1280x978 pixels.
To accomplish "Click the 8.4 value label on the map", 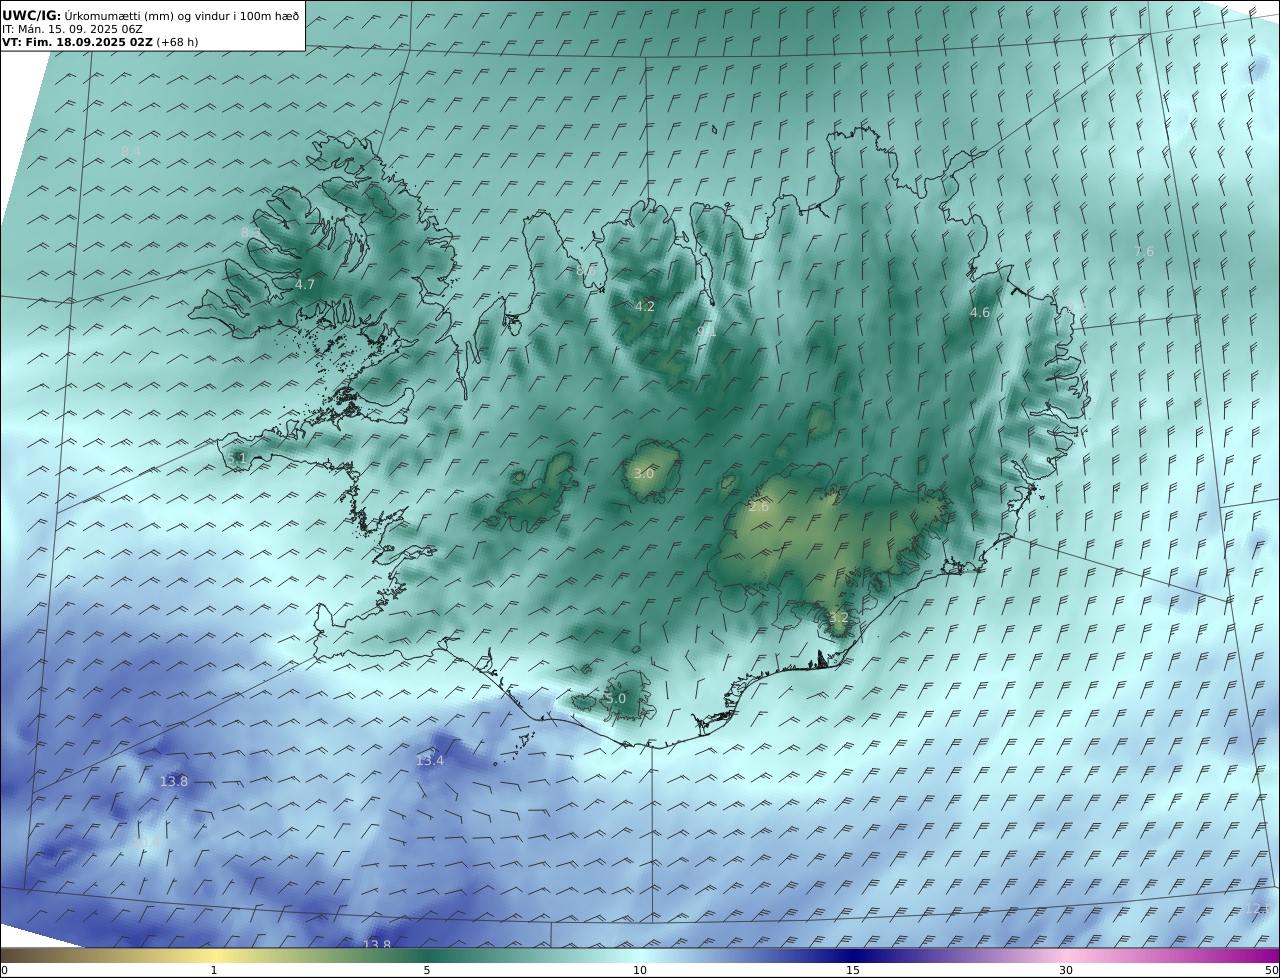I will click(x=131, y=151).
